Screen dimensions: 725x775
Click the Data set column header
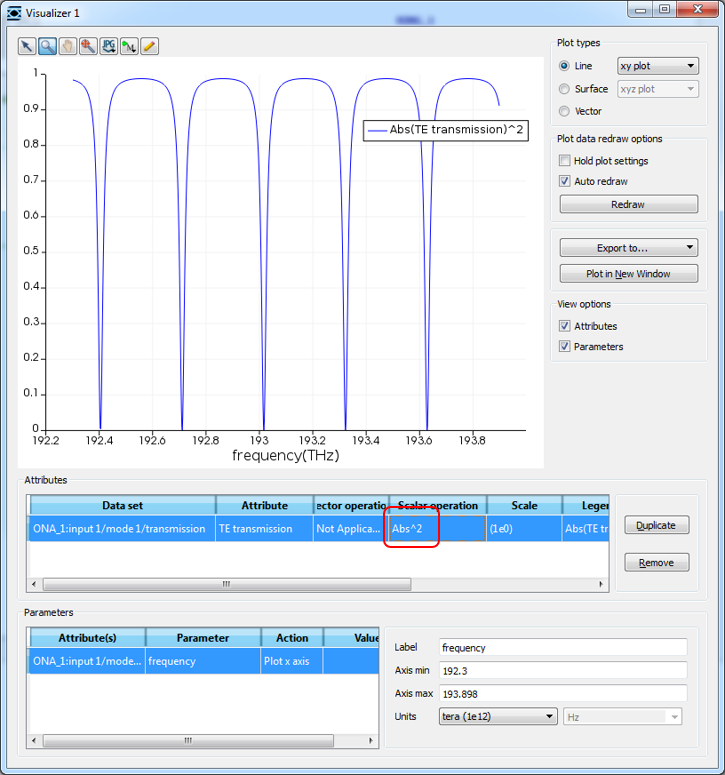click(123, 505)
